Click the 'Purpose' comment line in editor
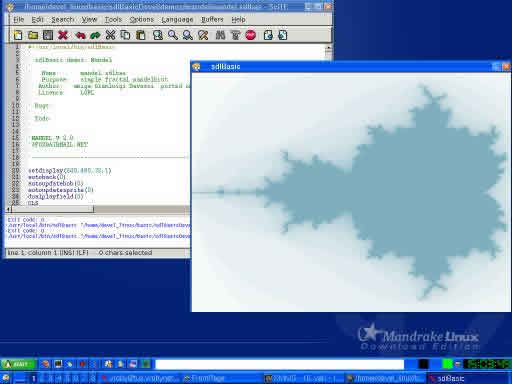This screenshot has width=512, height=384. coord(104,79)
